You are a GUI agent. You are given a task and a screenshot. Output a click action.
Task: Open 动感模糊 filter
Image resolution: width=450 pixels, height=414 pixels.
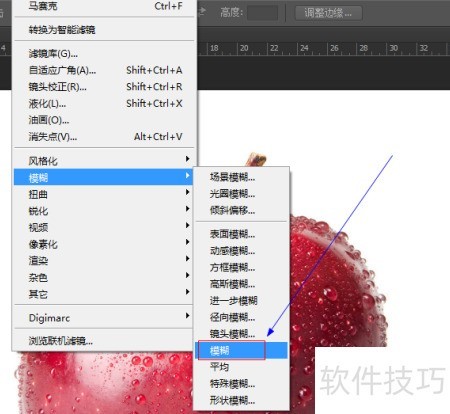tap(241, 251)
